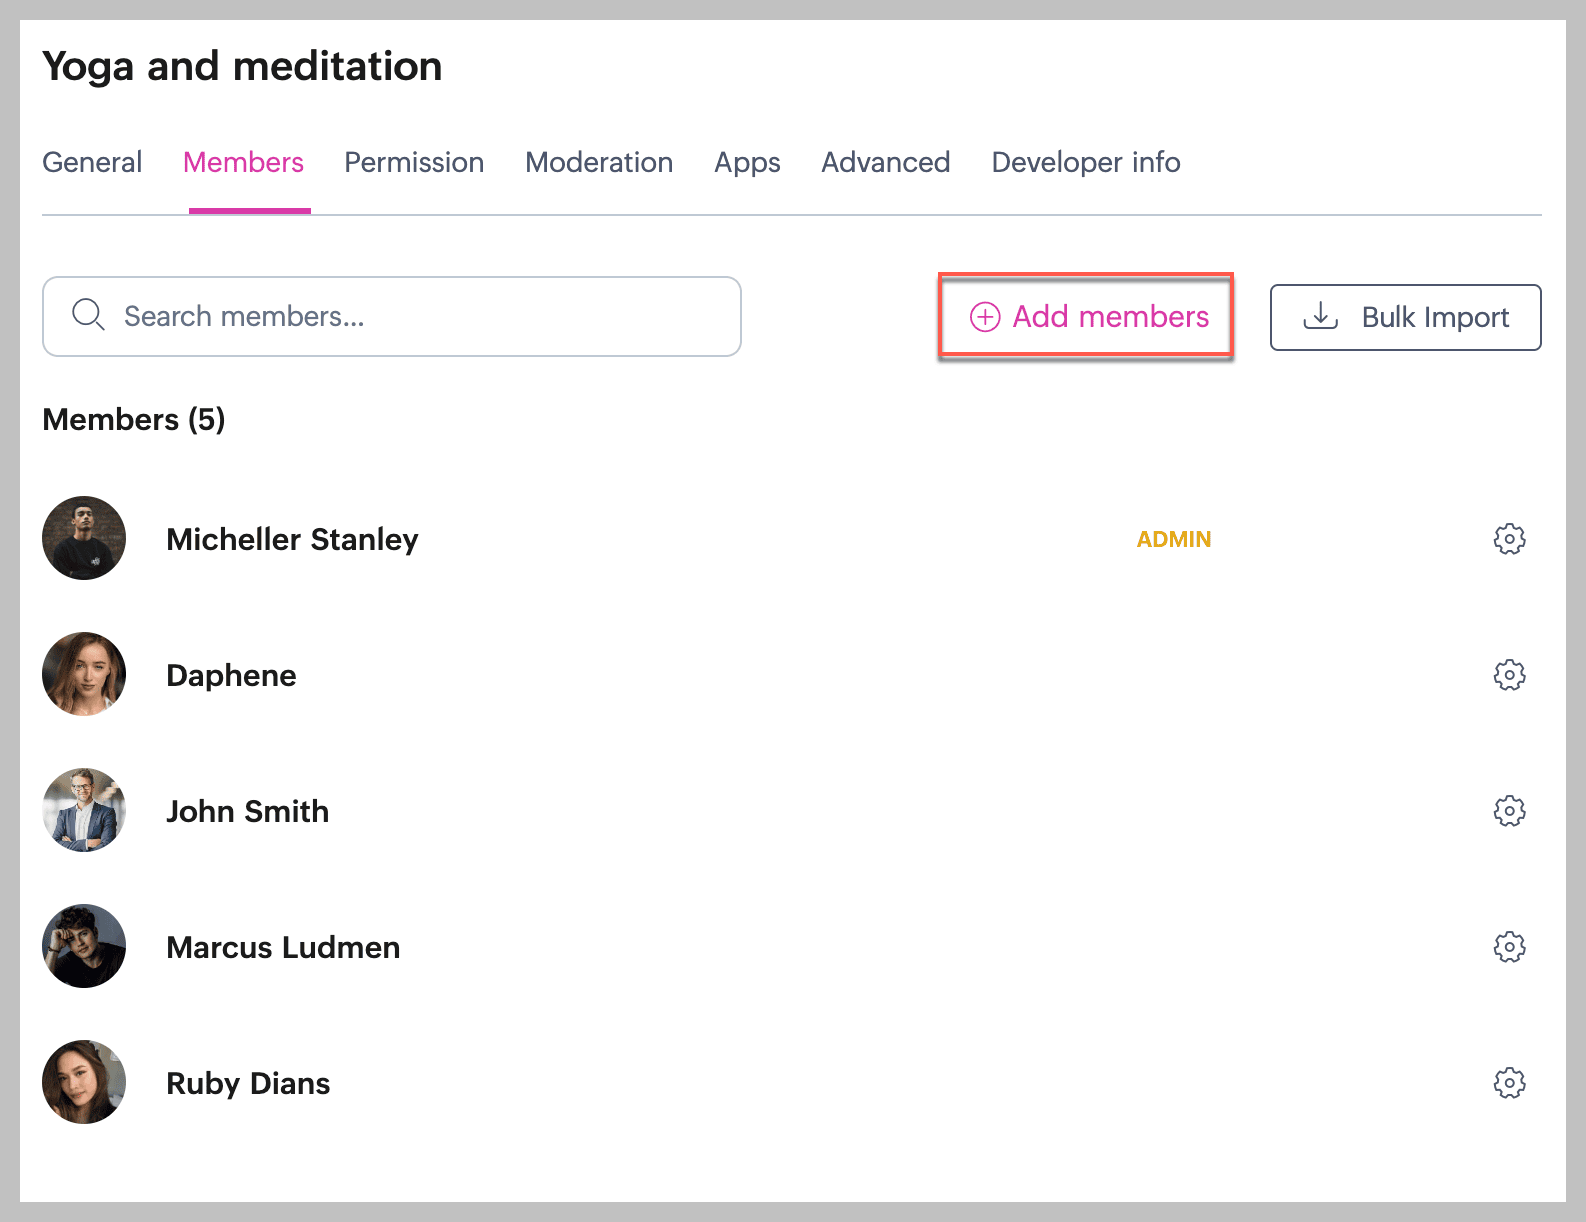View the Developer info tab
The height and width of the screenshot is (1222, 1586).
tap(1085, 162)
